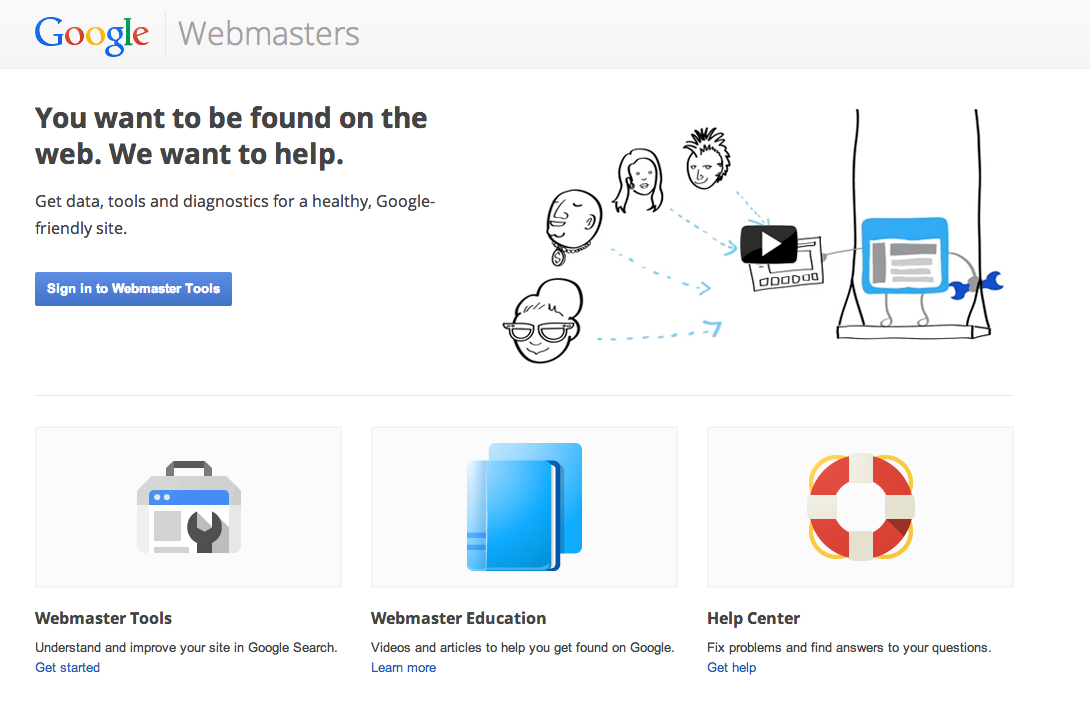Image resolution: width=1090 pixels, height=716 pixels.
Task: Click the Webmaster Education heading
Action: (459, 618)
